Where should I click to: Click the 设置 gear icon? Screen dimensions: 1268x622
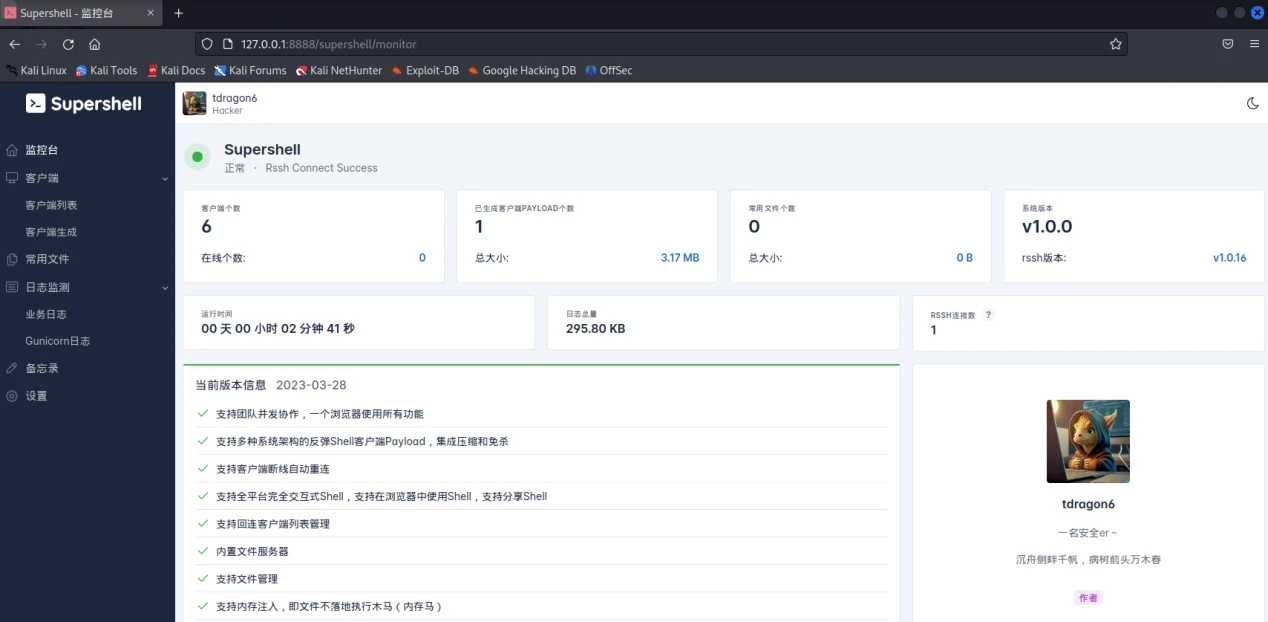coord(12,396)
